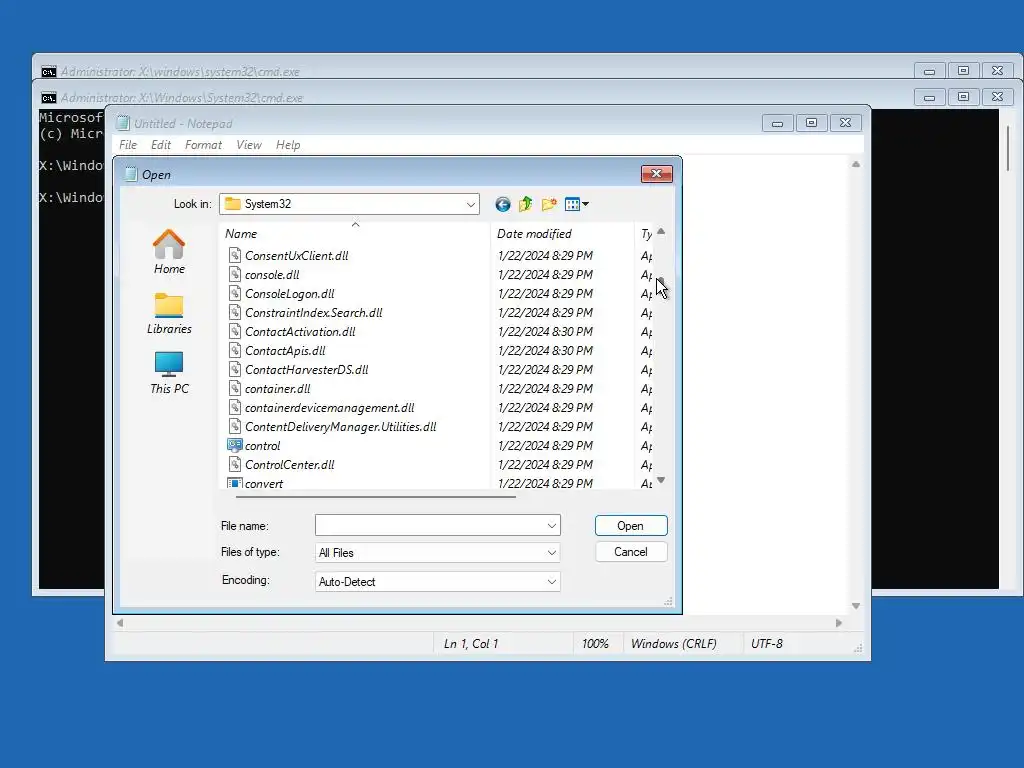
Task: Select the ContactHarvesterDS.dll file icon
Action: (x=234, y=369)
